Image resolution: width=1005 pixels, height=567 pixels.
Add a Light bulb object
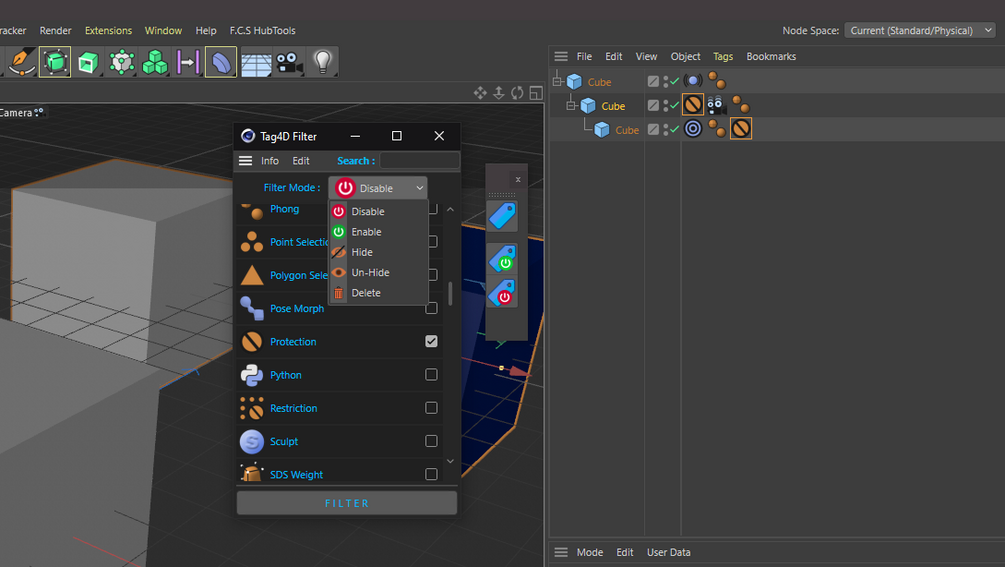click(x=322, y=62)
